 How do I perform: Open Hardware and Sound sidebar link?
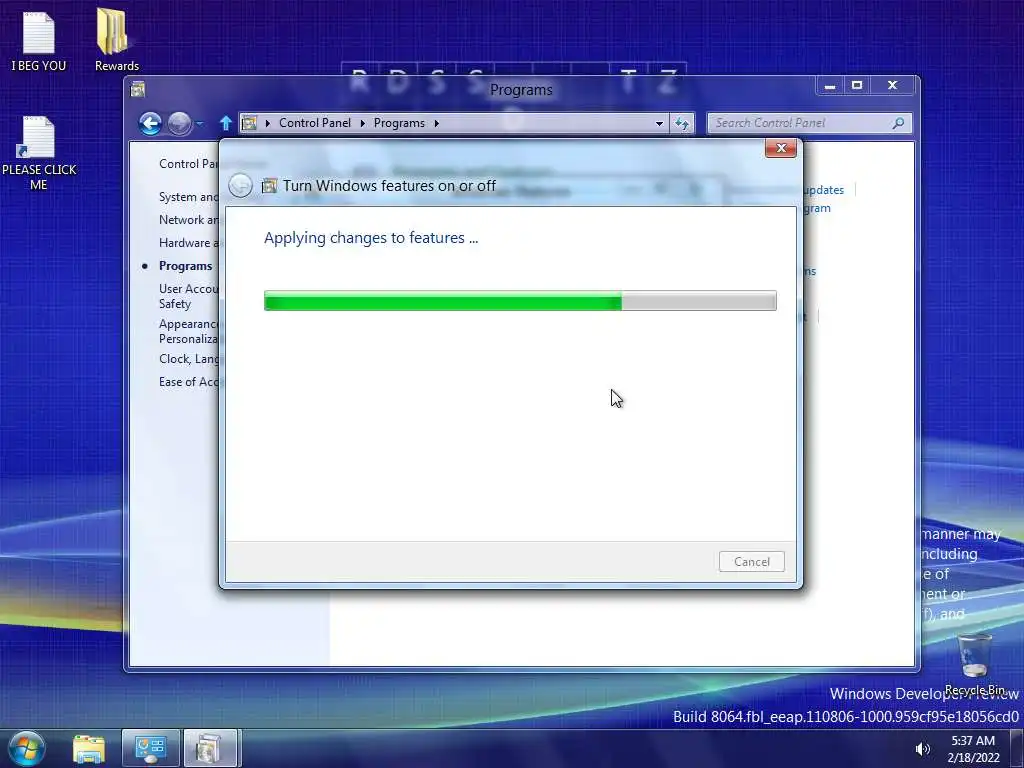pos(188,242)
